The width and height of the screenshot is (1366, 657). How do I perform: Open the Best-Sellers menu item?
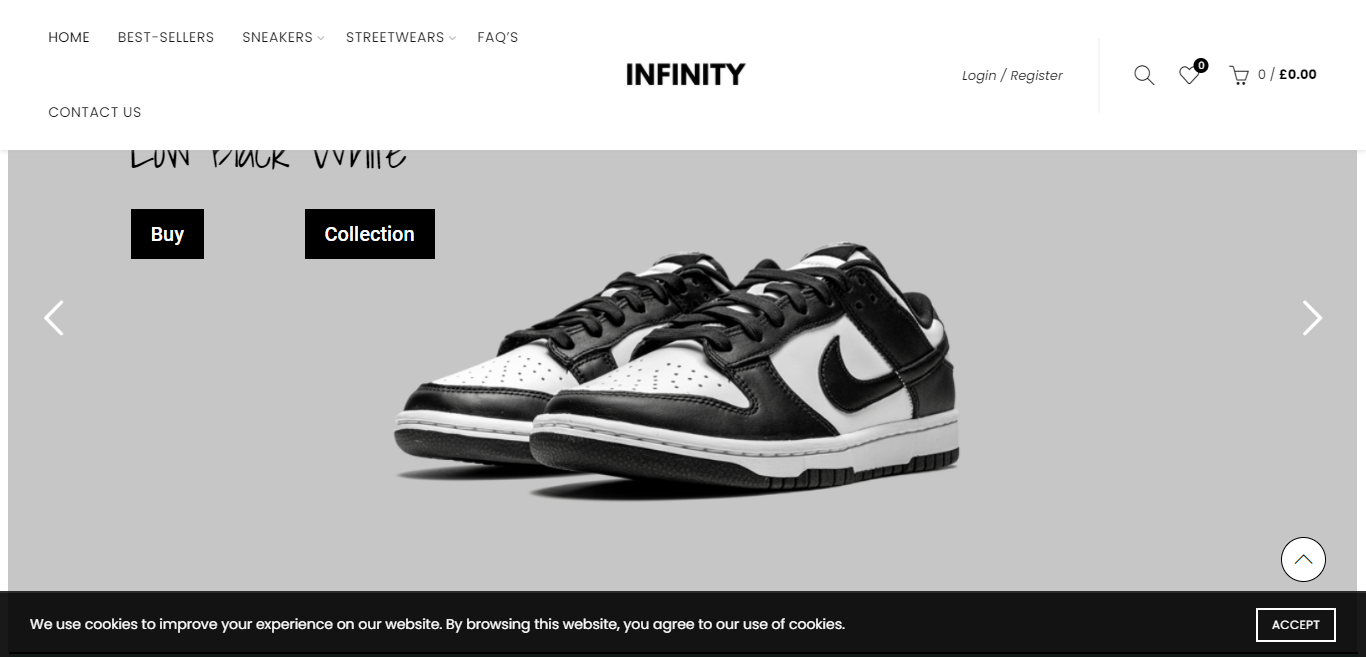point(166,37)
